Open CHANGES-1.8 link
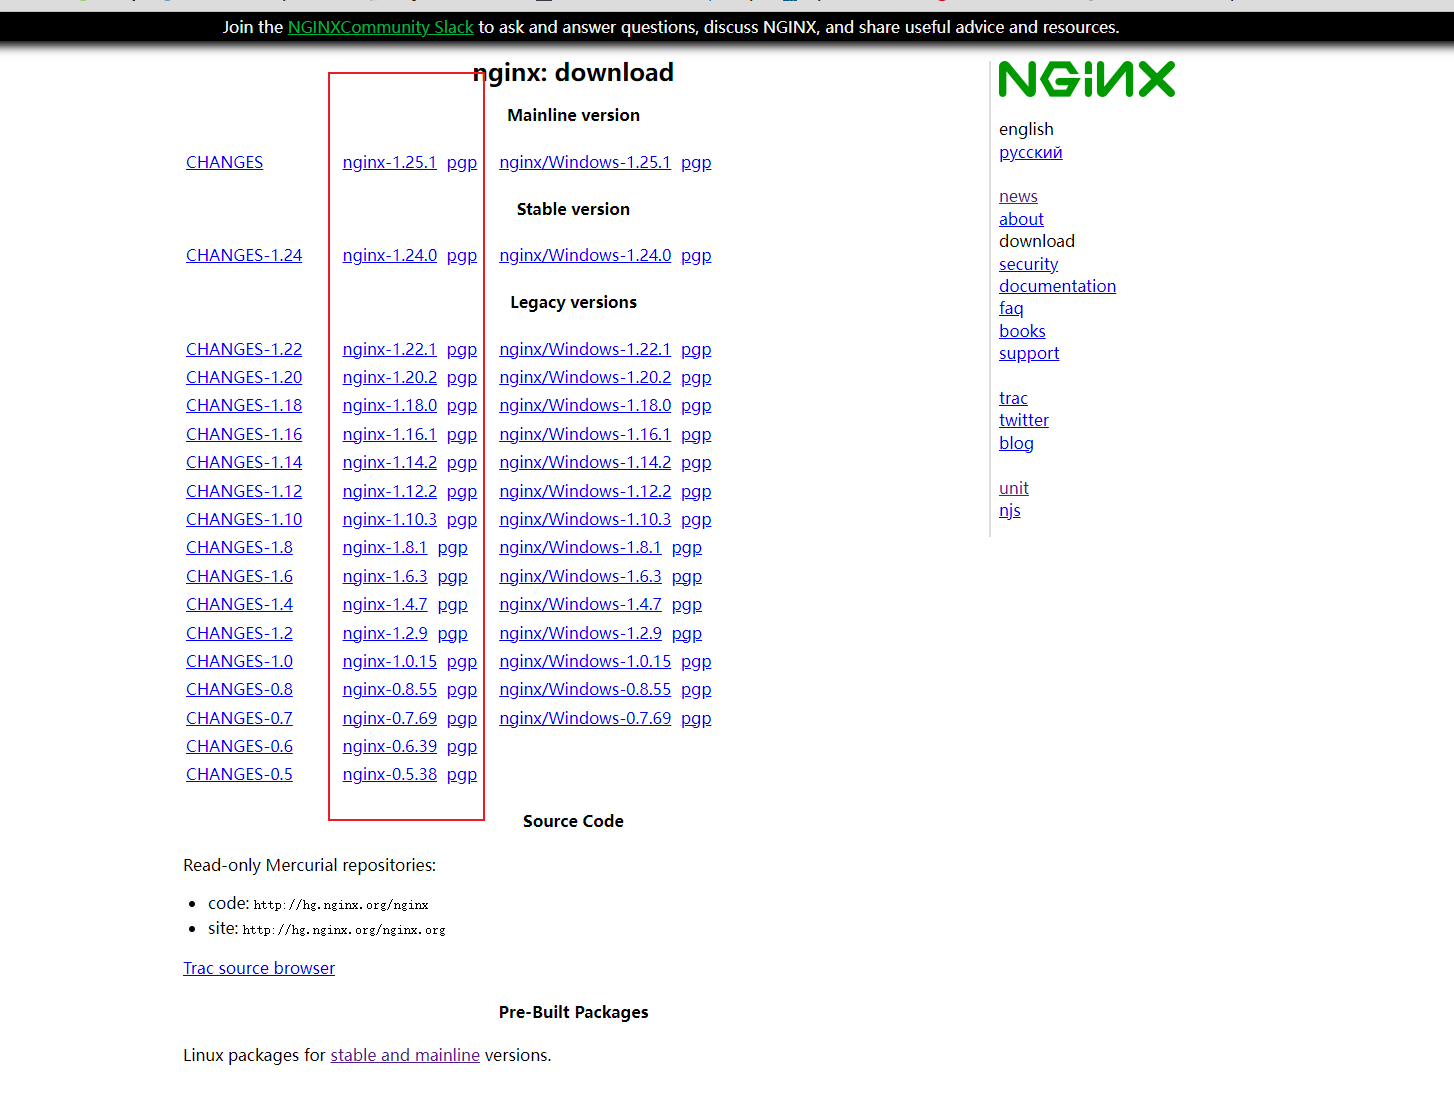Image resolution: width=1454 pixels, height=1098 pixels. click(239, 547)
